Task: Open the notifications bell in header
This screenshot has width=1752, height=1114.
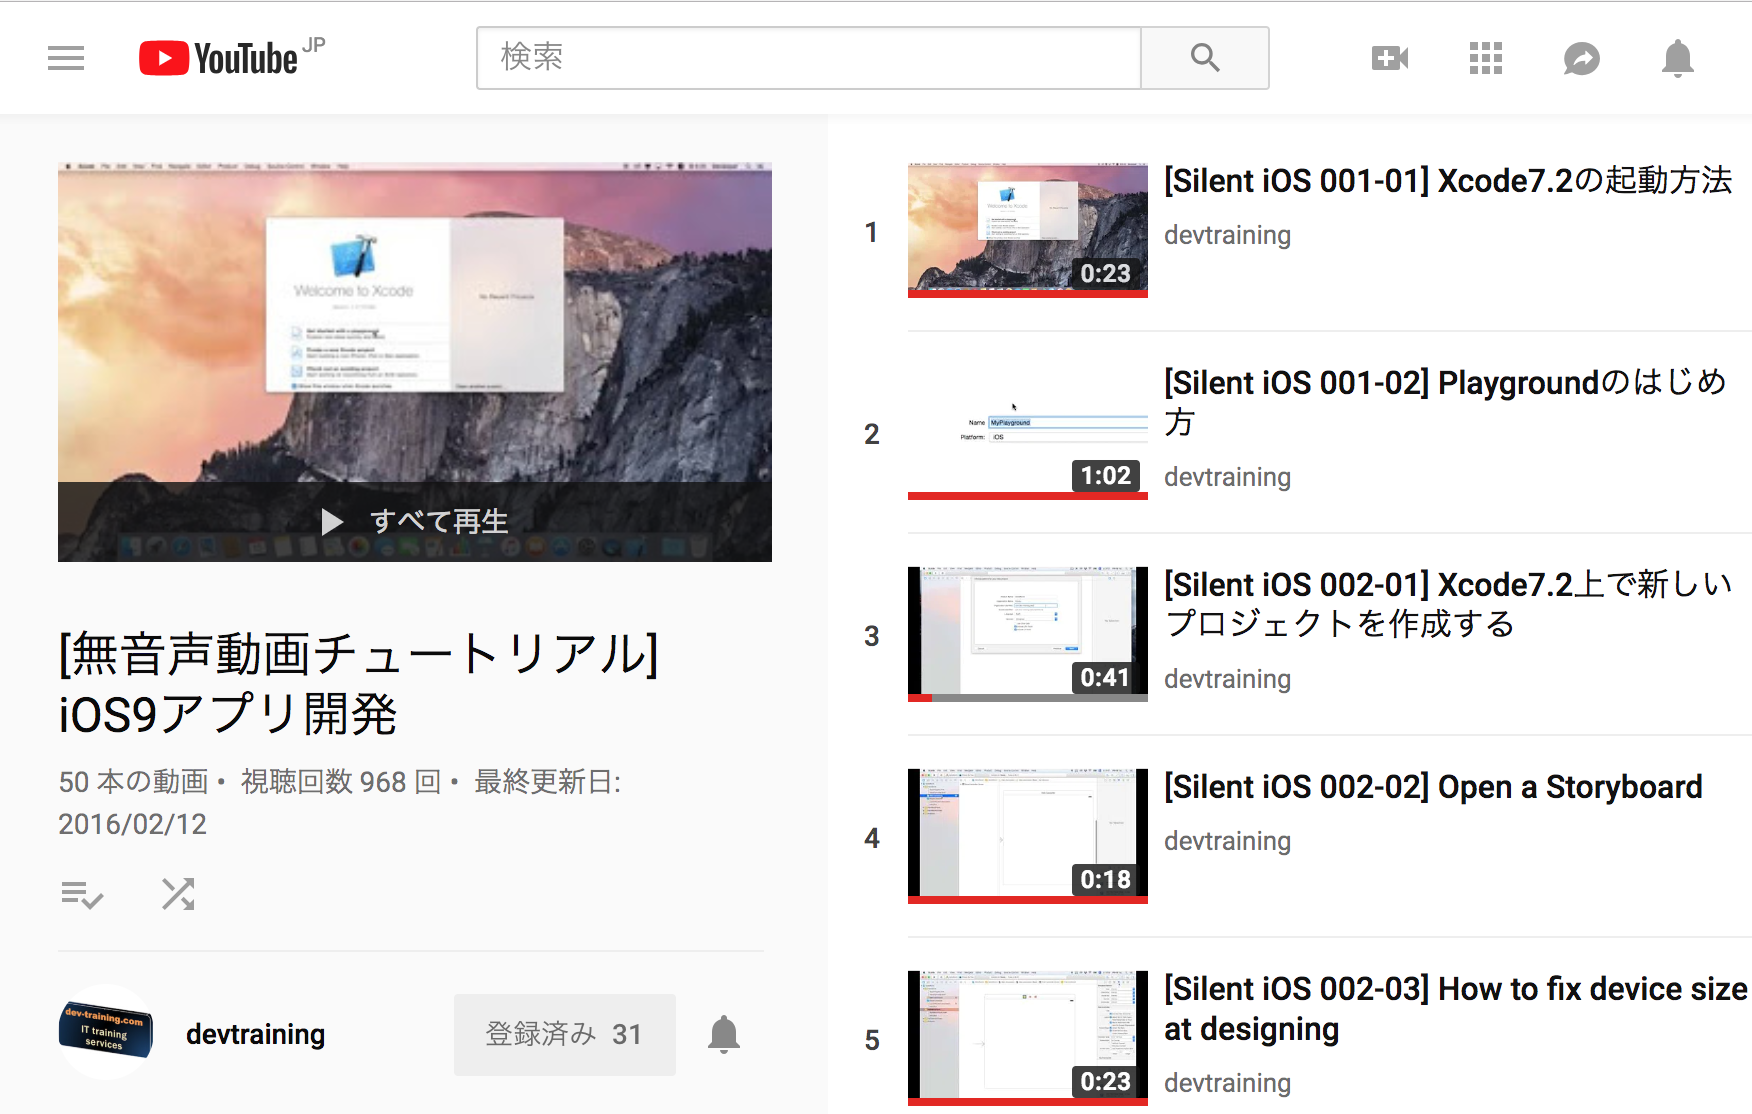Action: (1677, 58)
